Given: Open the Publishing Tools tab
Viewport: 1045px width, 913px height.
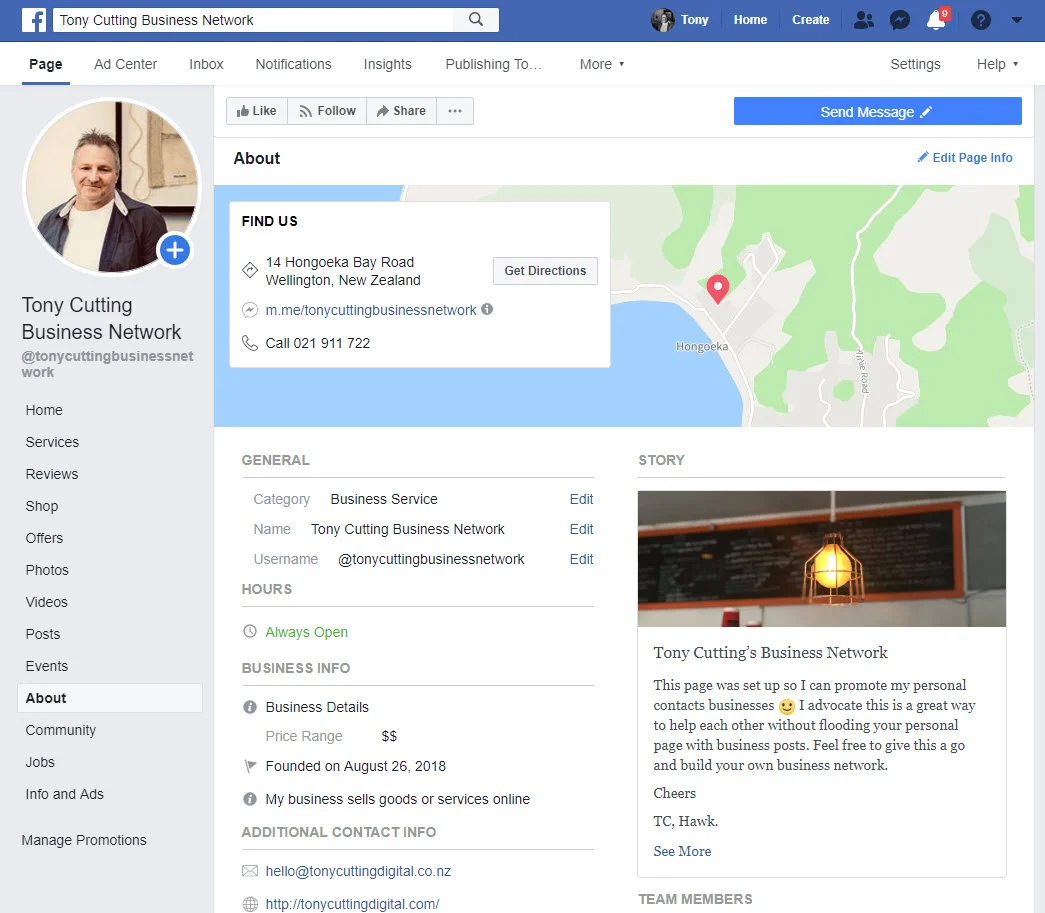Looking at the screenshot, I should [493, 64].
